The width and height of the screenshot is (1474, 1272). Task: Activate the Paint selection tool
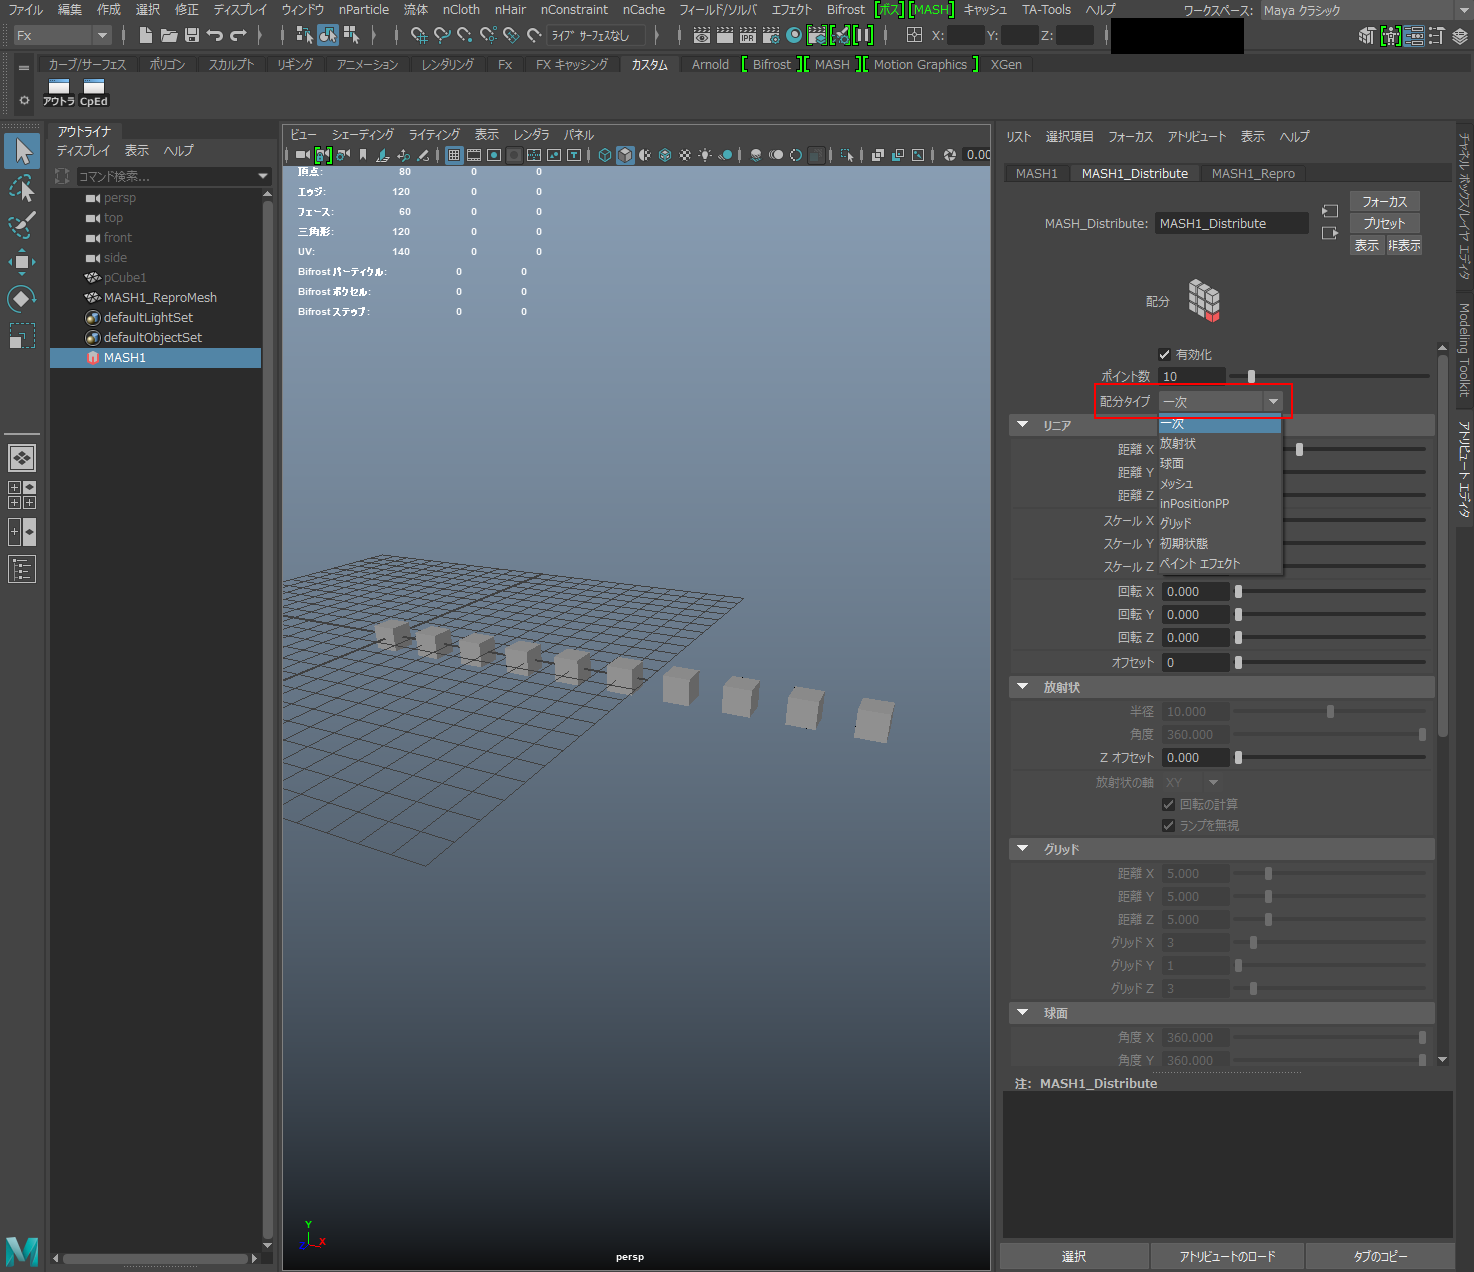(22, 225)
